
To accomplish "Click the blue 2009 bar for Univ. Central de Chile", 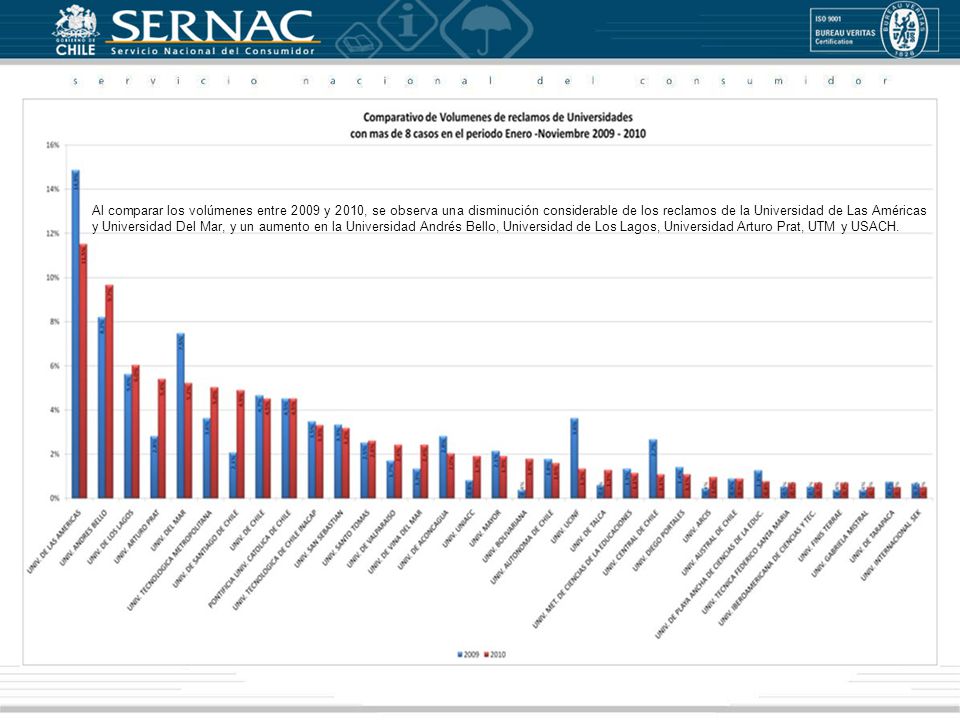I will 653,468.
